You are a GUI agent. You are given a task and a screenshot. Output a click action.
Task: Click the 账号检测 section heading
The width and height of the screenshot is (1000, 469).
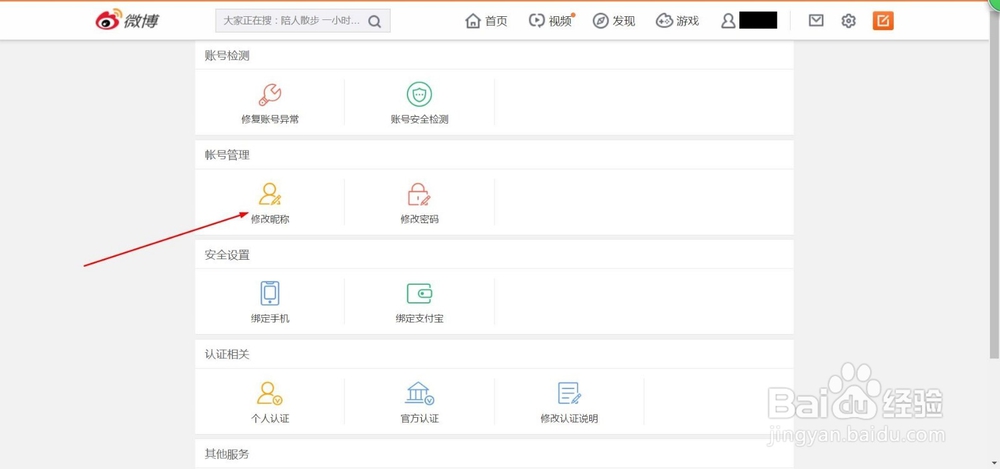click(227, 56)
